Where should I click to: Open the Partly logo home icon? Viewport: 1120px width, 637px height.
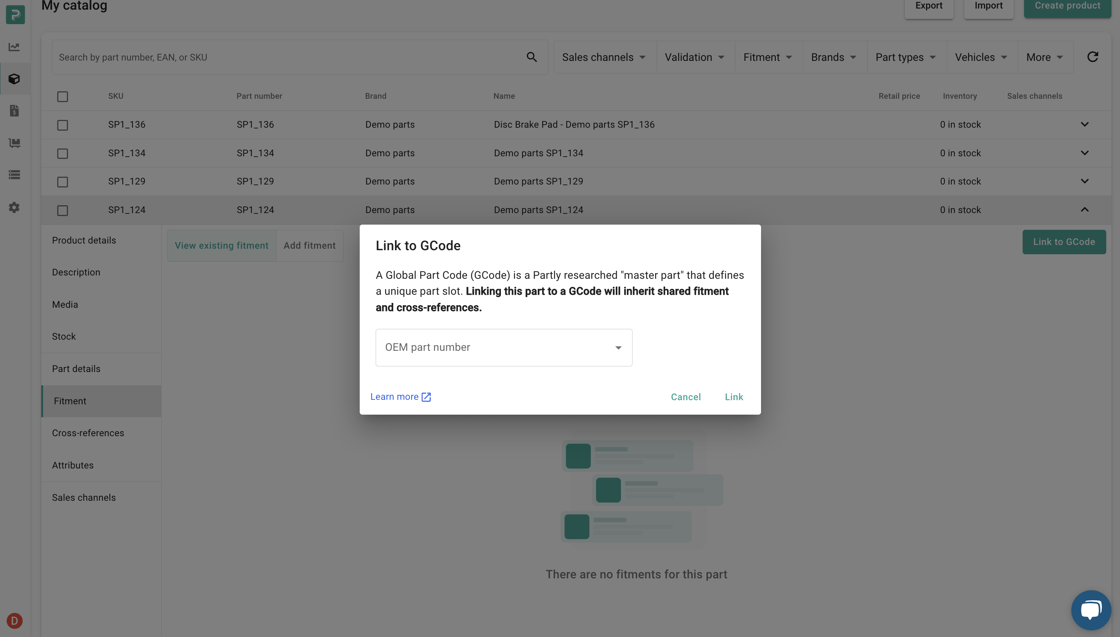(x=14, y=14)
